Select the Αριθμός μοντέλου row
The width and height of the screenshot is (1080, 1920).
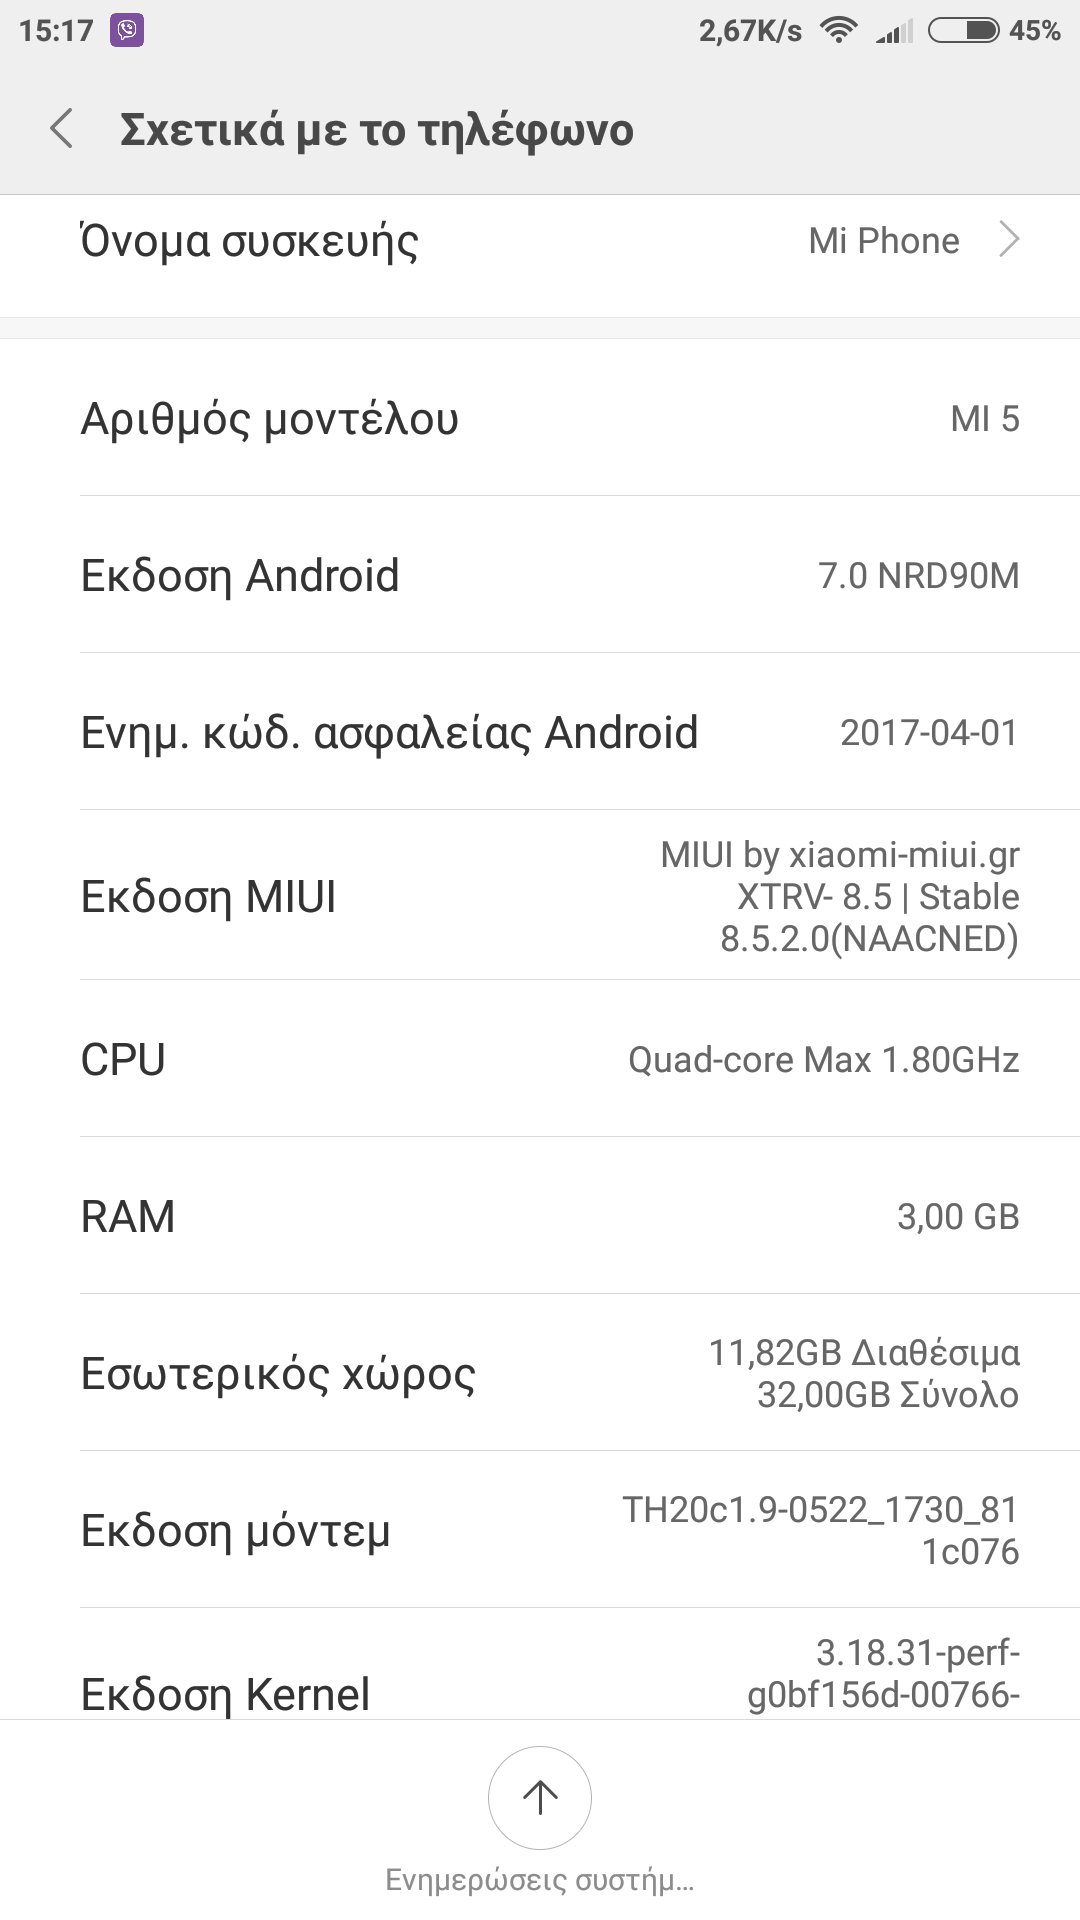pyautogui.click(x=540, y=418)
